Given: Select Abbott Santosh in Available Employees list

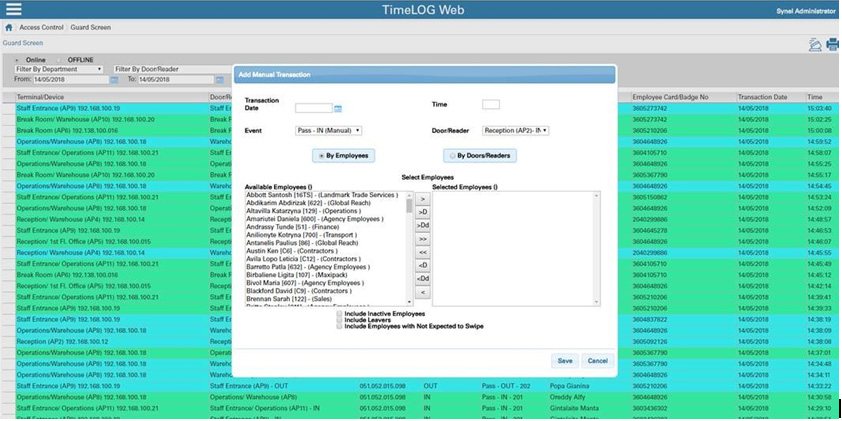Looking at the screenshot, I should click(322, 194).
